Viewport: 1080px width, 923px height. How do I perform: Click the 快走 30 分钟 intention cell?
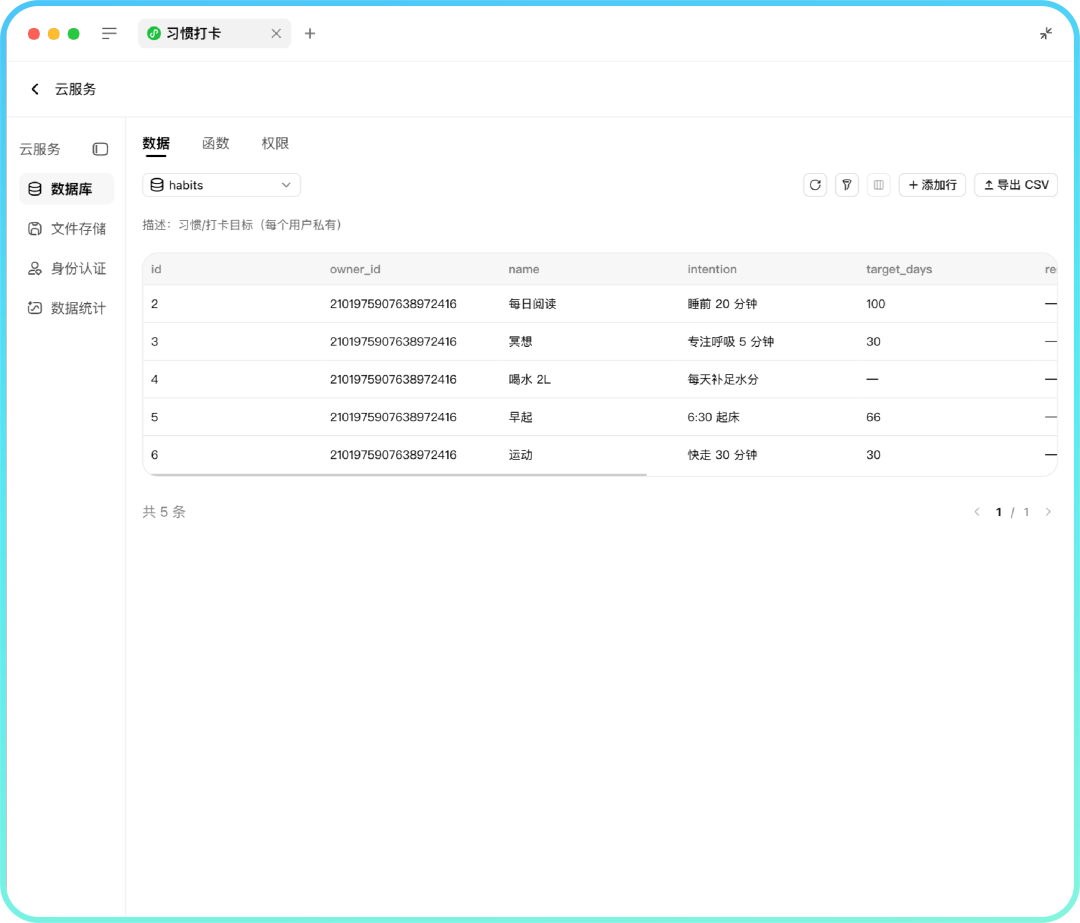tap(723, 455)
